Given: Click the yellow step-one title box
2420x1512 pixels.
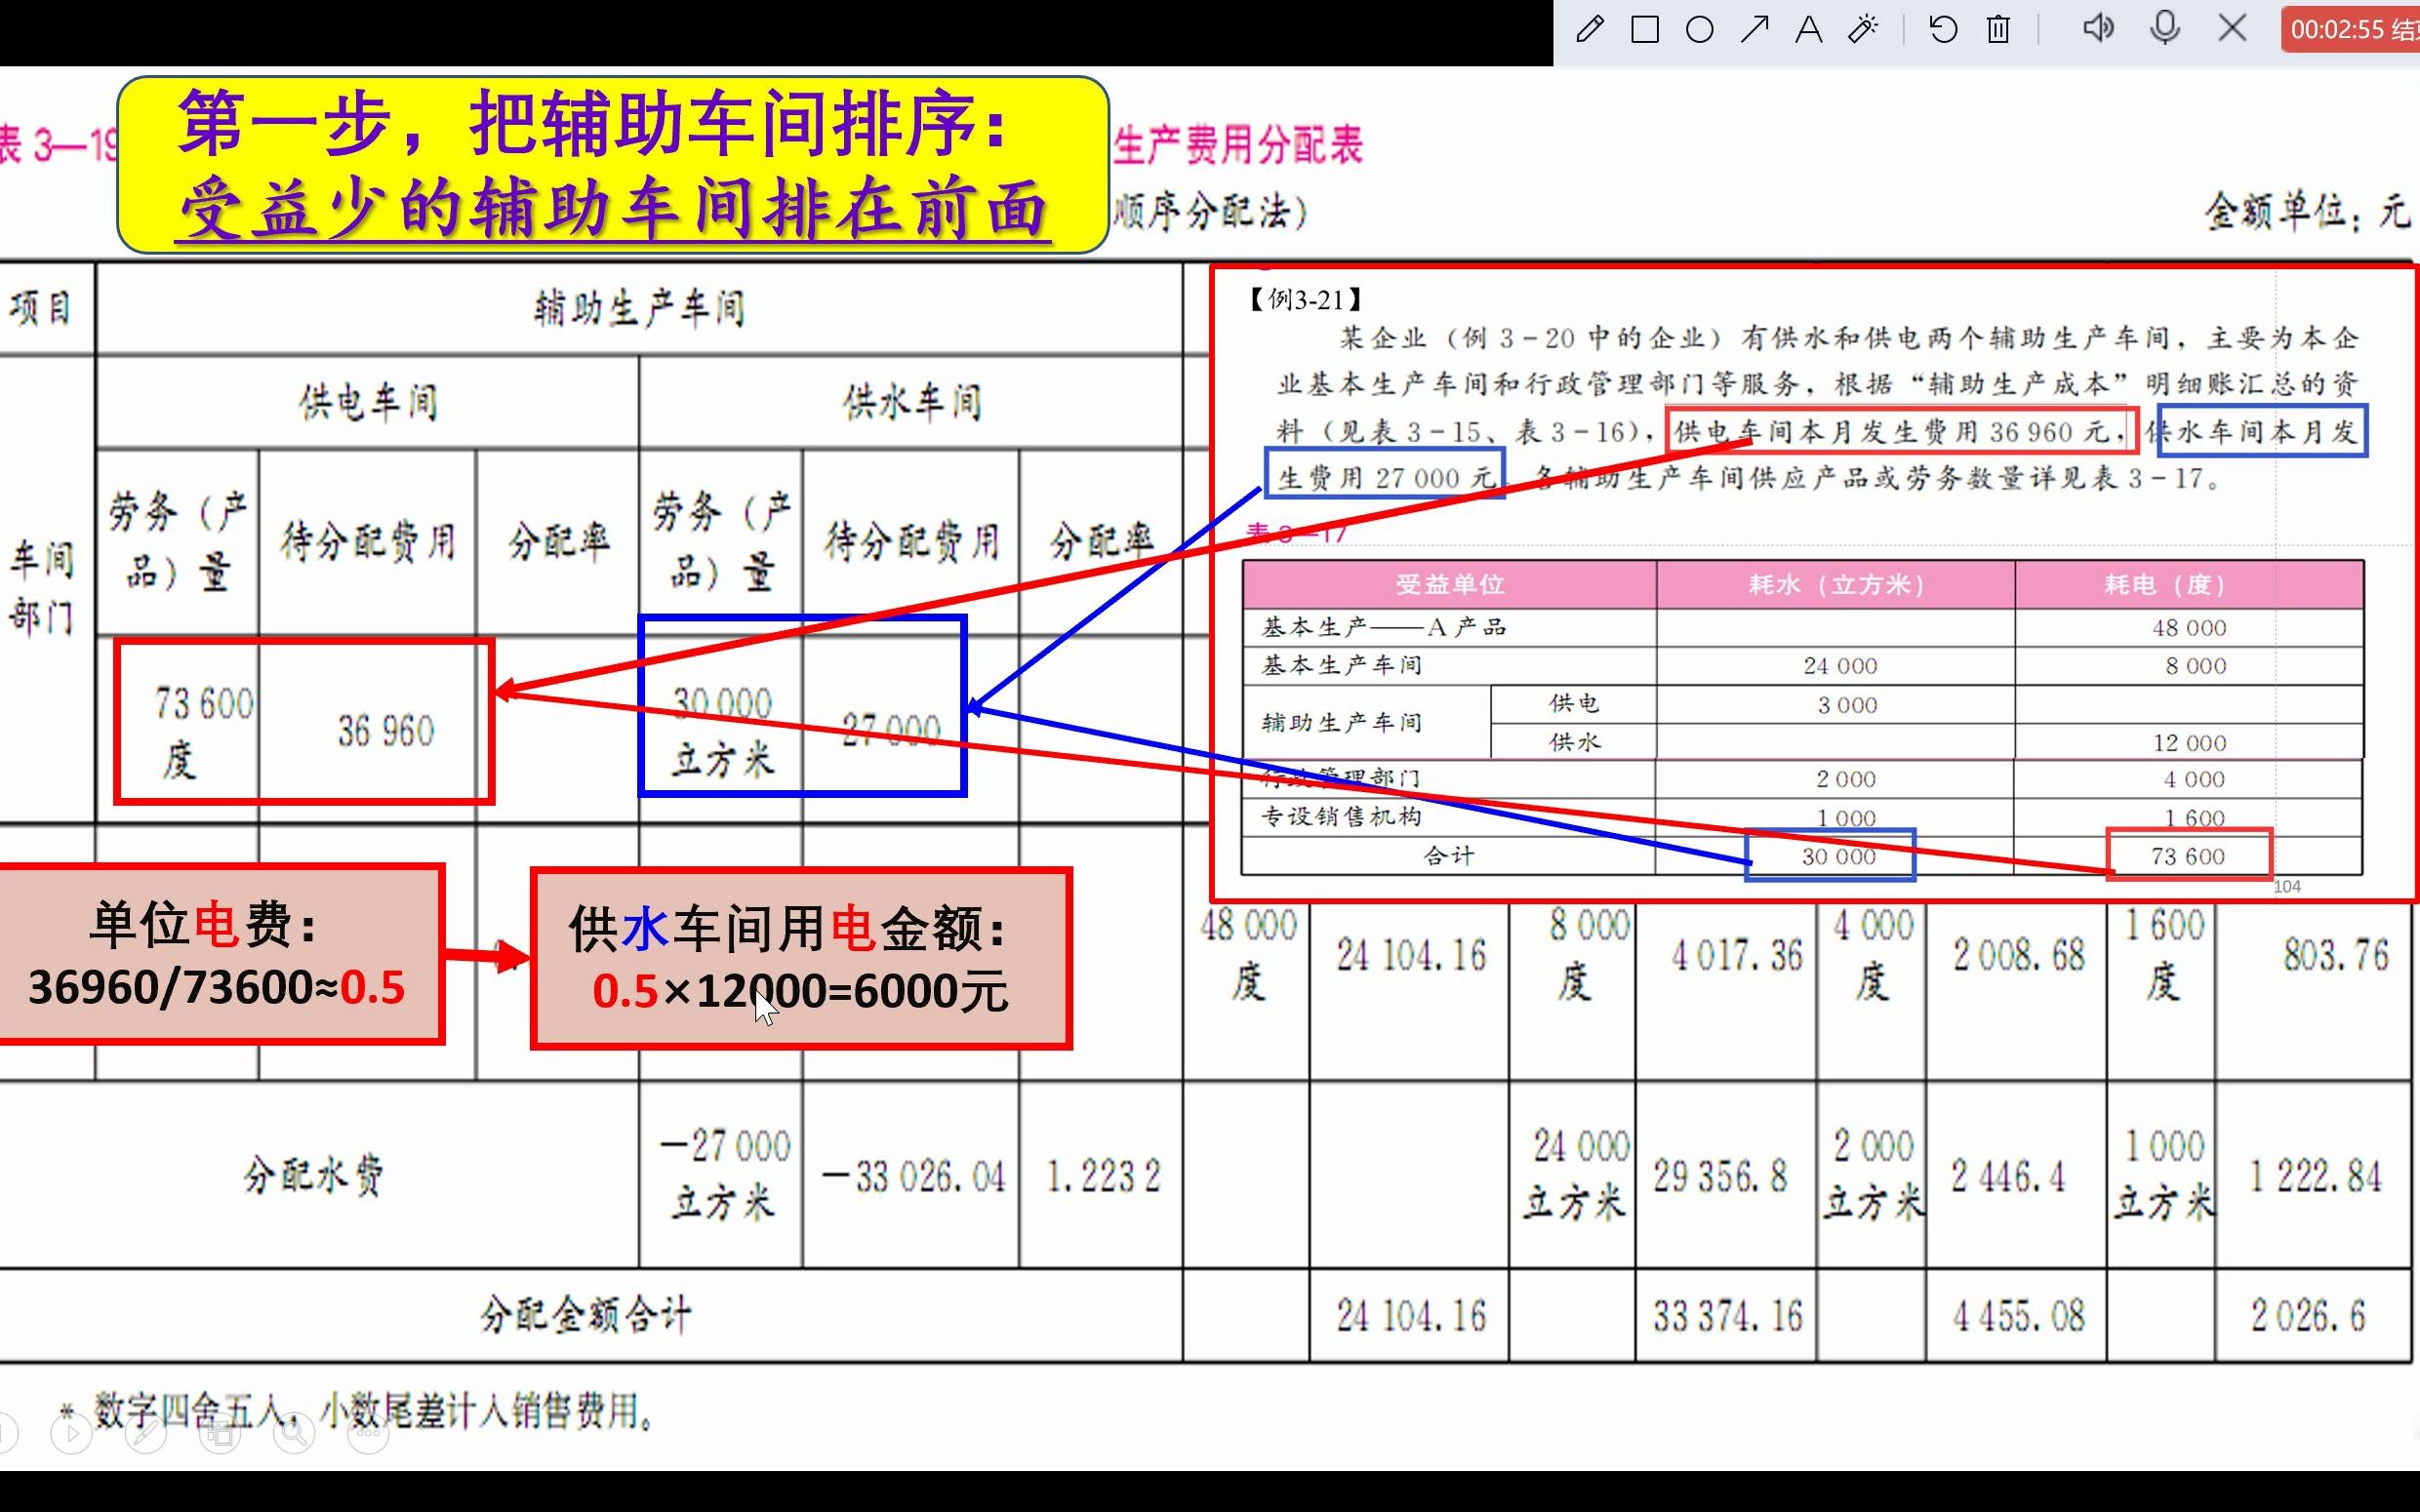Looking at the screenshot, I should [x=613, y=165].
